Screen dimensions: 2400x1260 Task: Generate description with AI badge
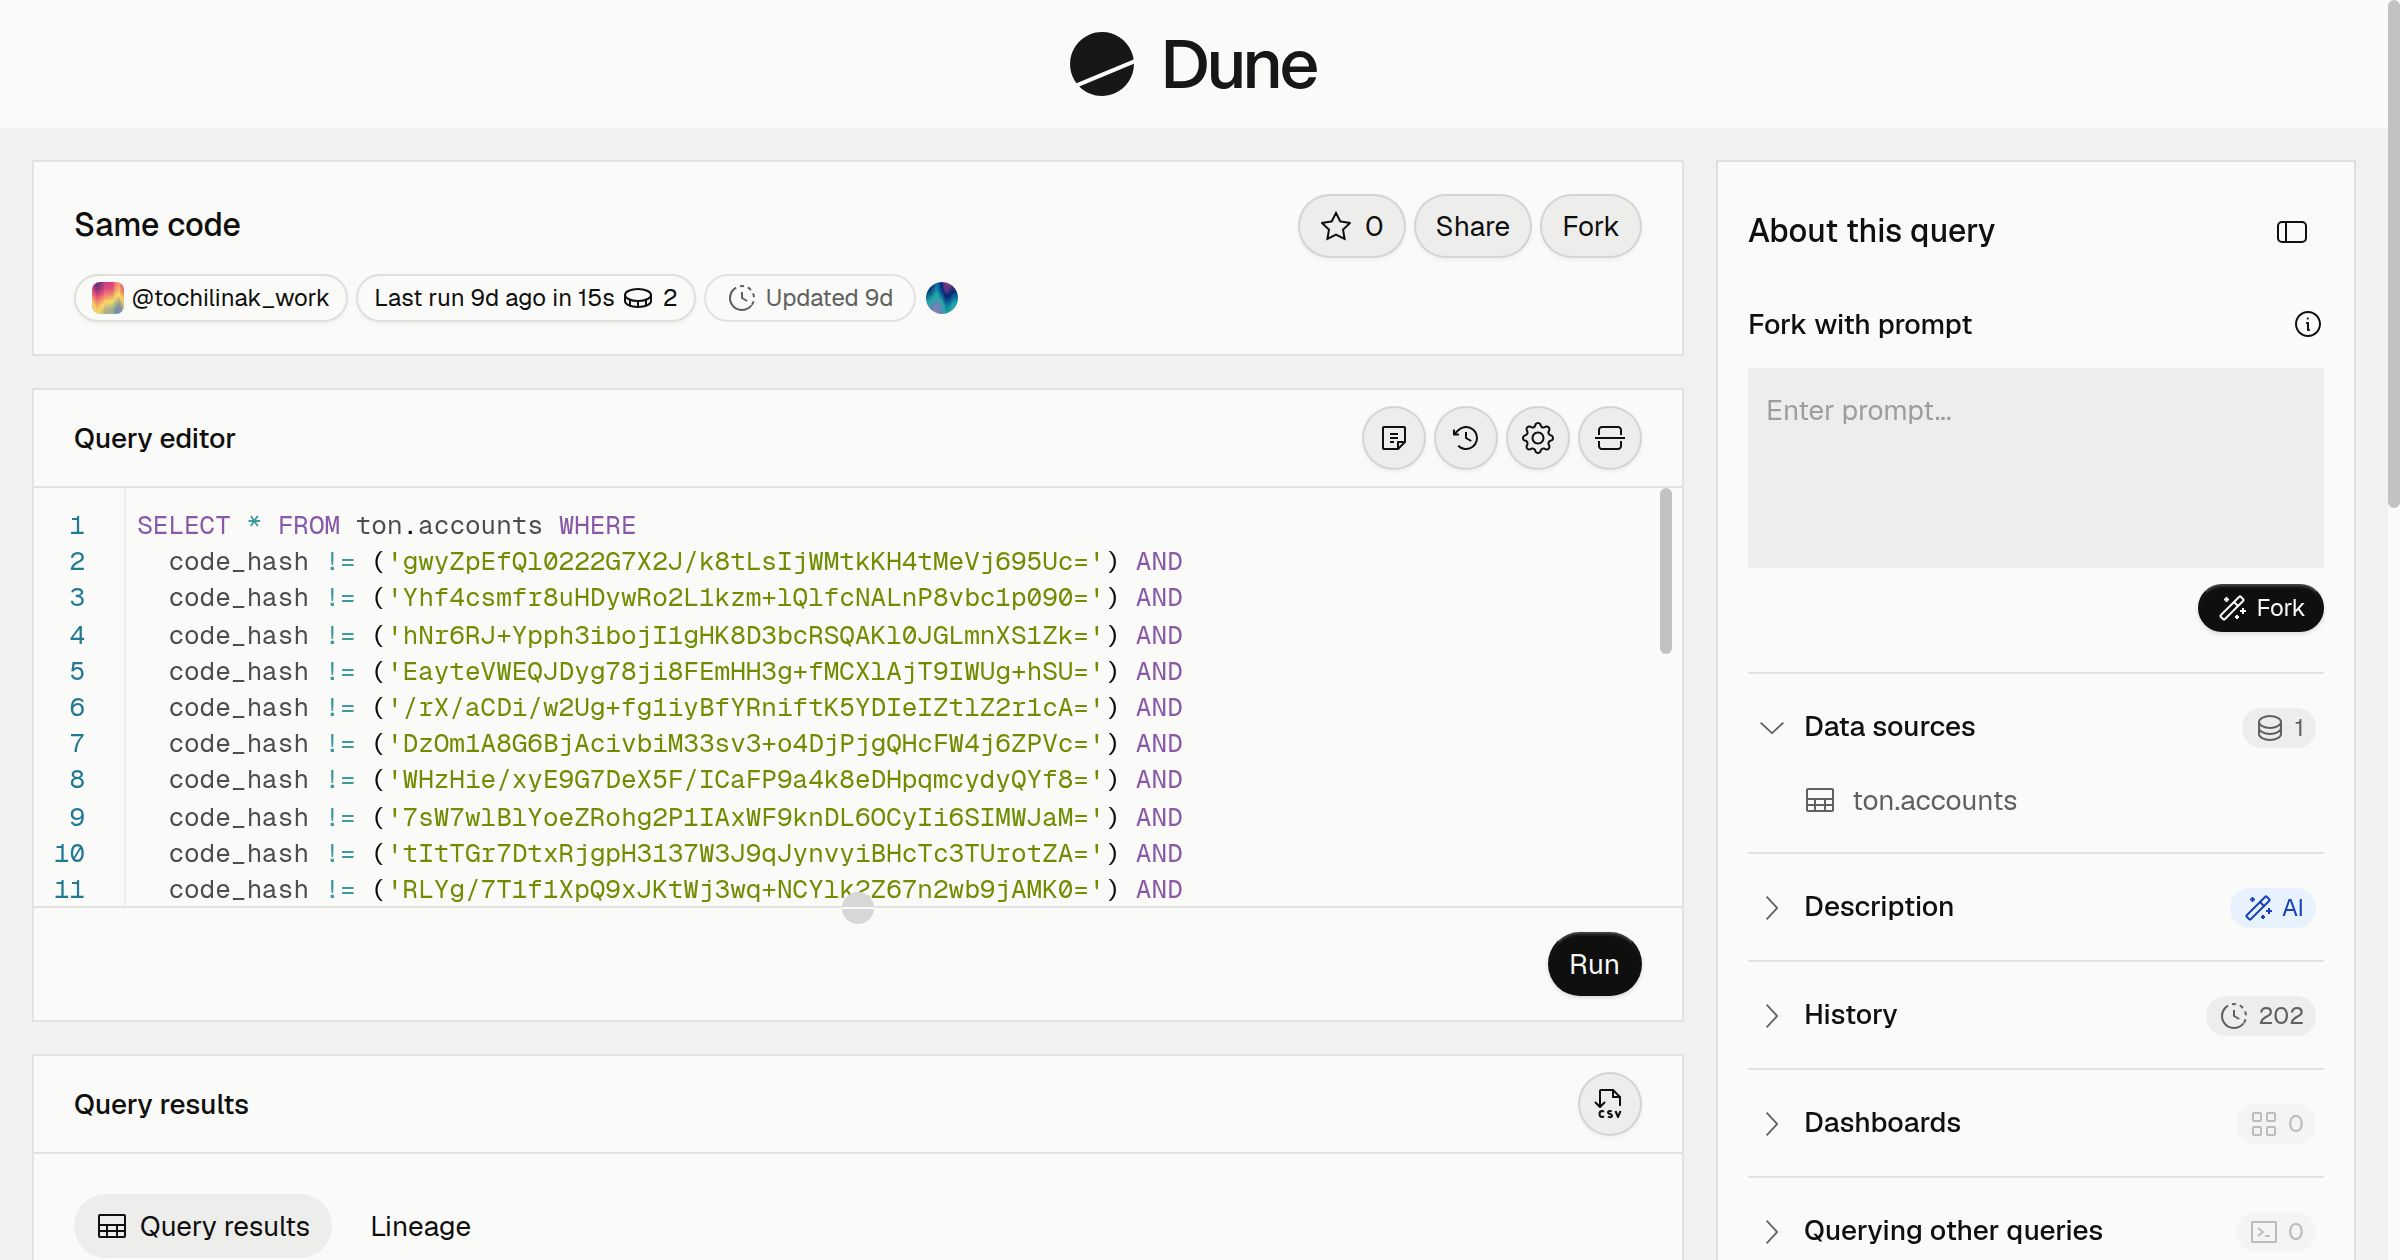(x=2274, y=908)
